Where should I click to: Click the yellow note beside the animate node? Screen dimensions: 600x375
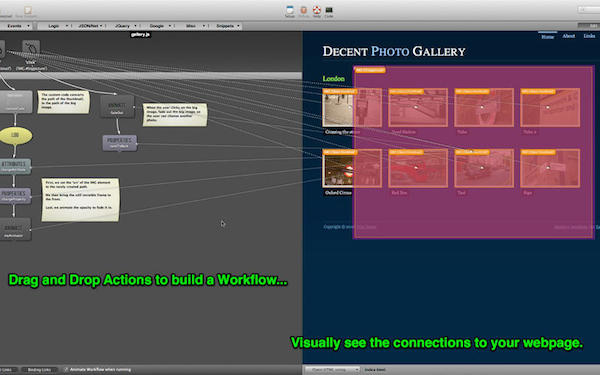[x=174, y=115]
